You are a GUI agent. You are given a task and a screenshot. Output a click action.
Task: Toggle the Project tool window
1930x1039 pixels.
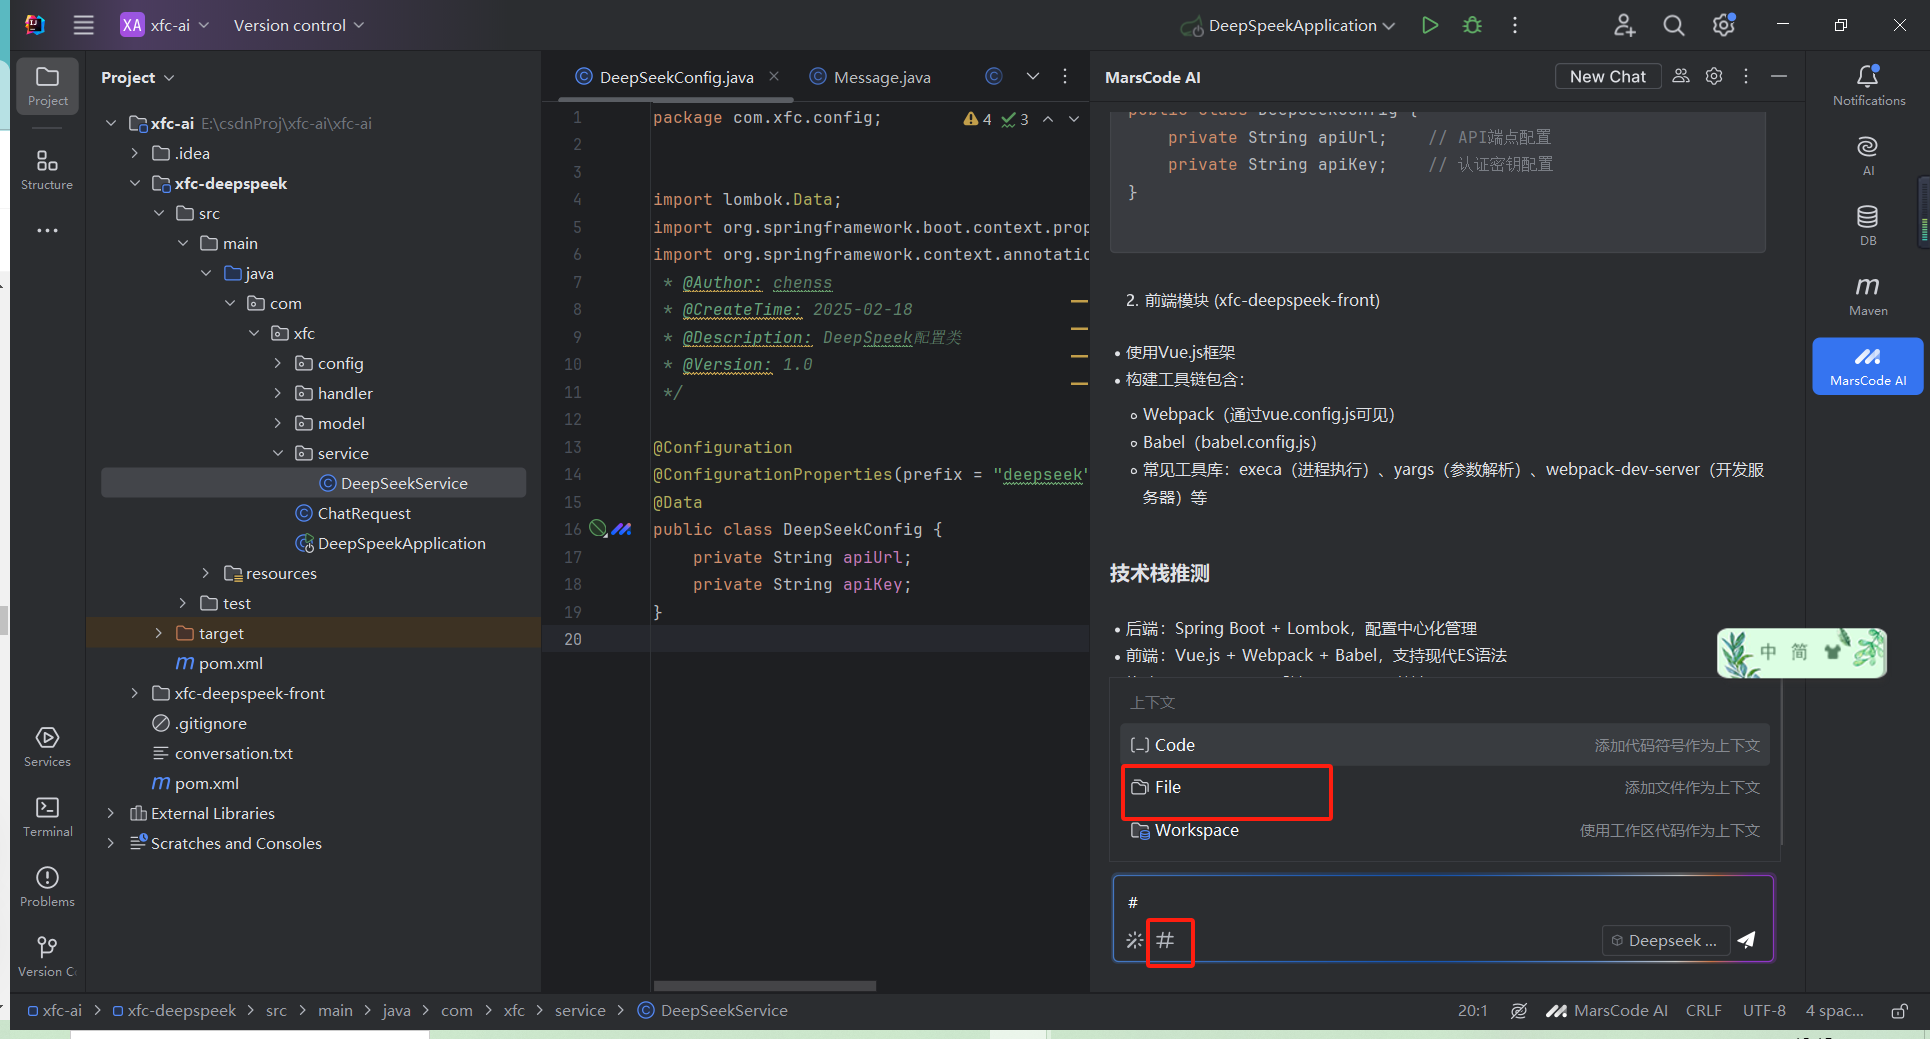click(x=47, y=86)
